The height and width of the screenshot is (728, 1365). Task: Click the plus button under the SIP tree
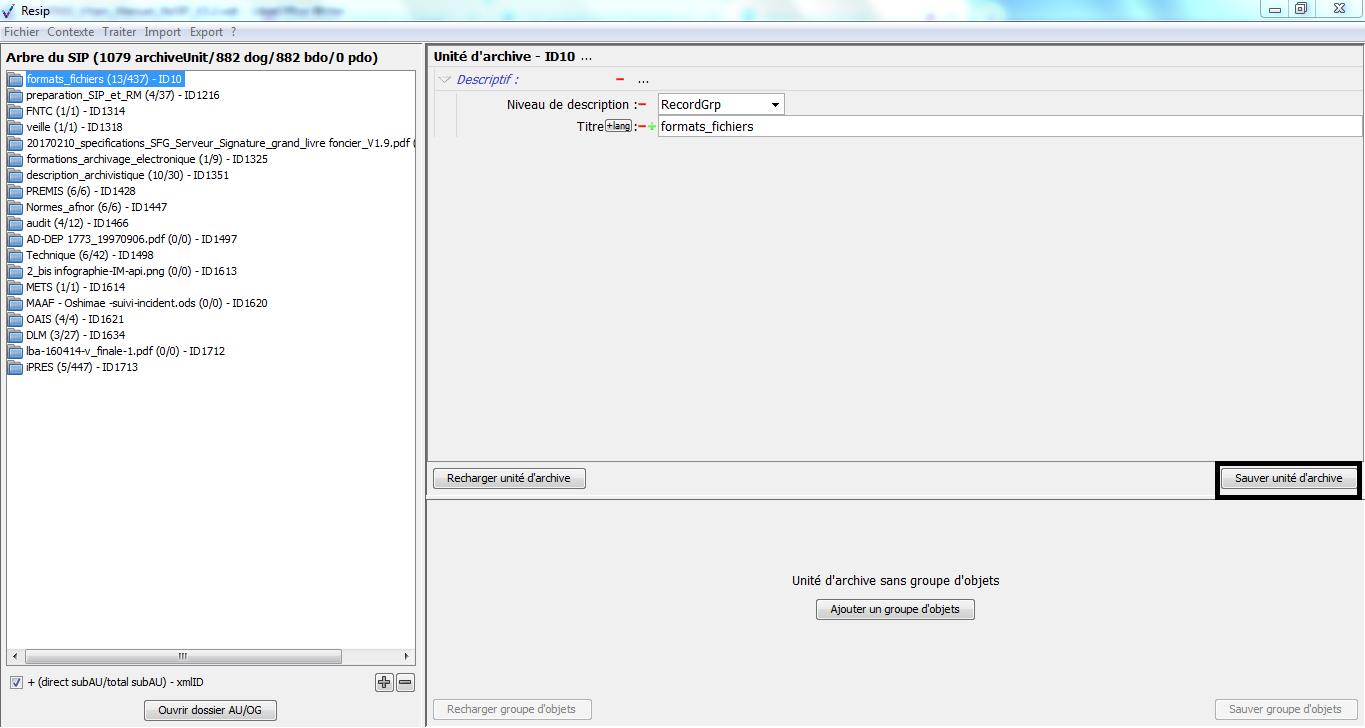(x=384, y=683)
